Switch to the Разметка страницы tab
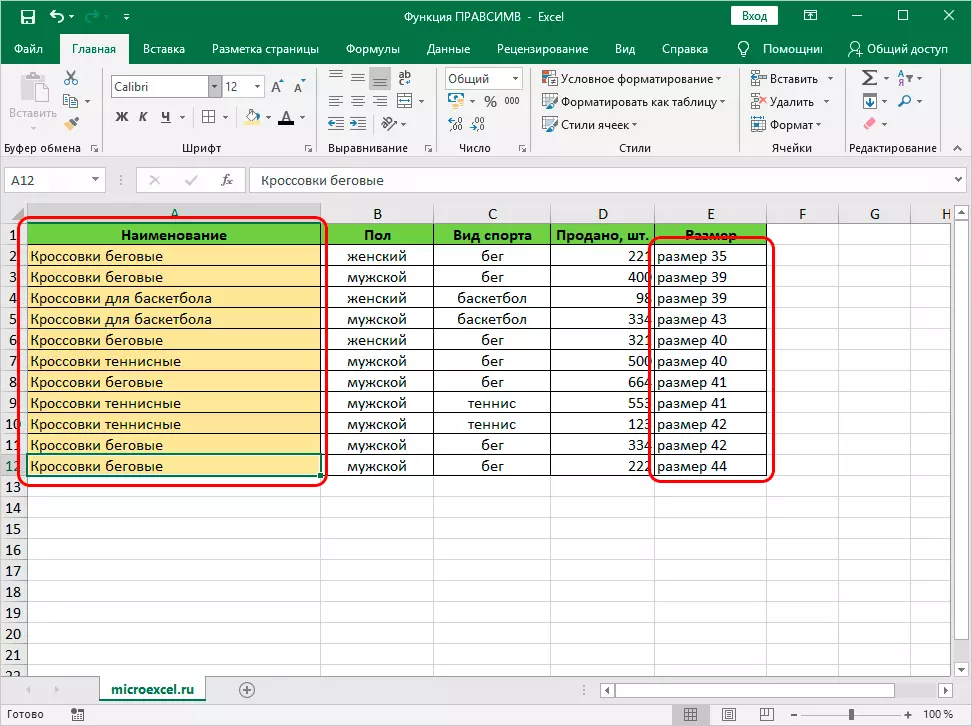The height and width of the screenshot is (726, 972). click(x=265, y=49)
